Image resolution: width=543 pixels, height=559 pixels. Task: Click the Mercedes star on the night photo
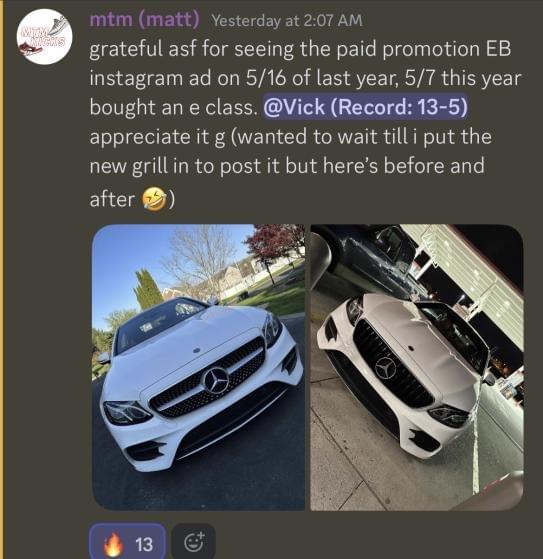pos(386,369)
